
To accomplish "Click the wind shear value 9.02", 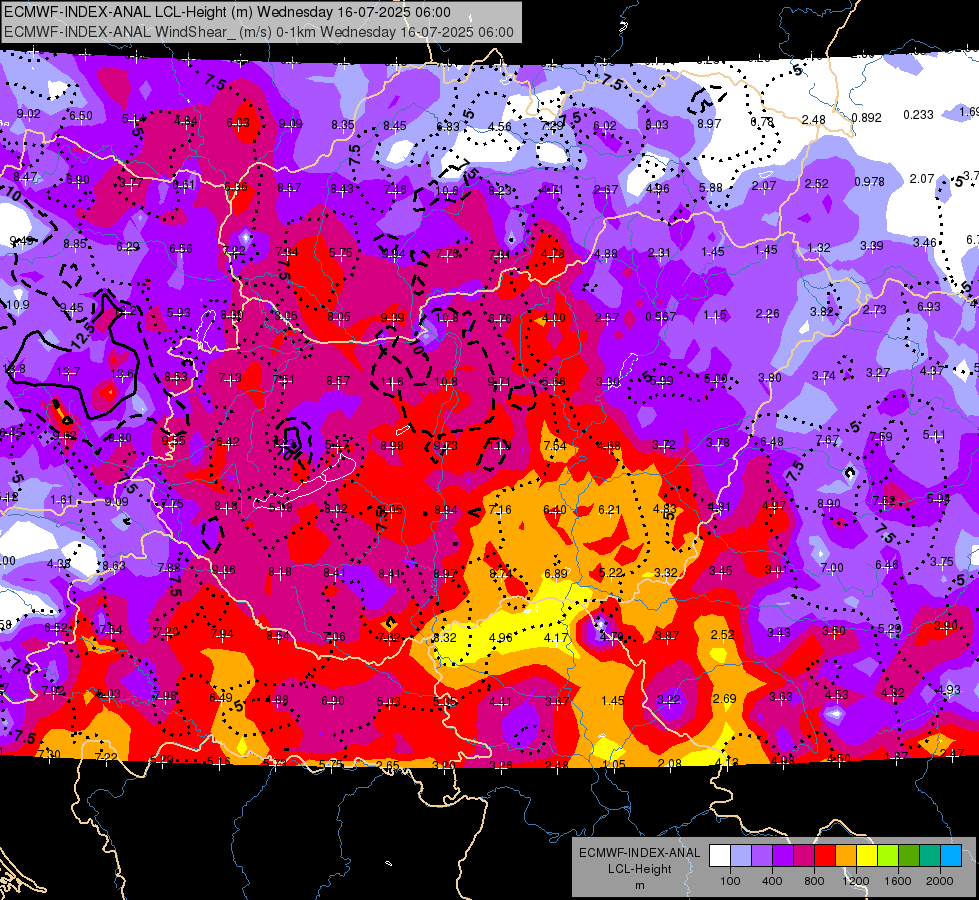I will click(29, 114).
